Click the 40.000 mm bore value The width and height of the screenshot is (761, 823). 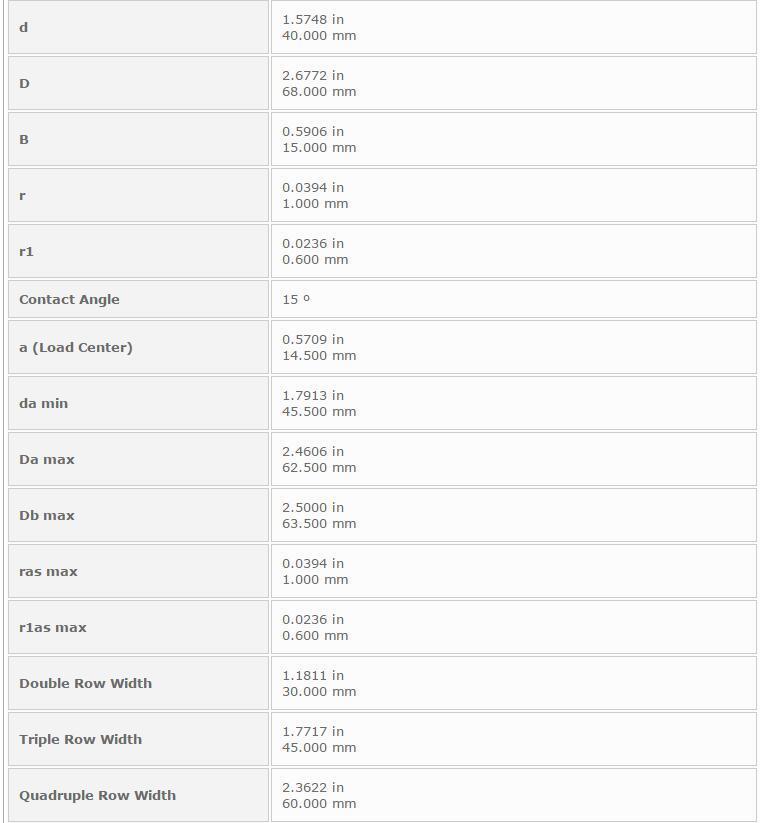click(319, 36)
